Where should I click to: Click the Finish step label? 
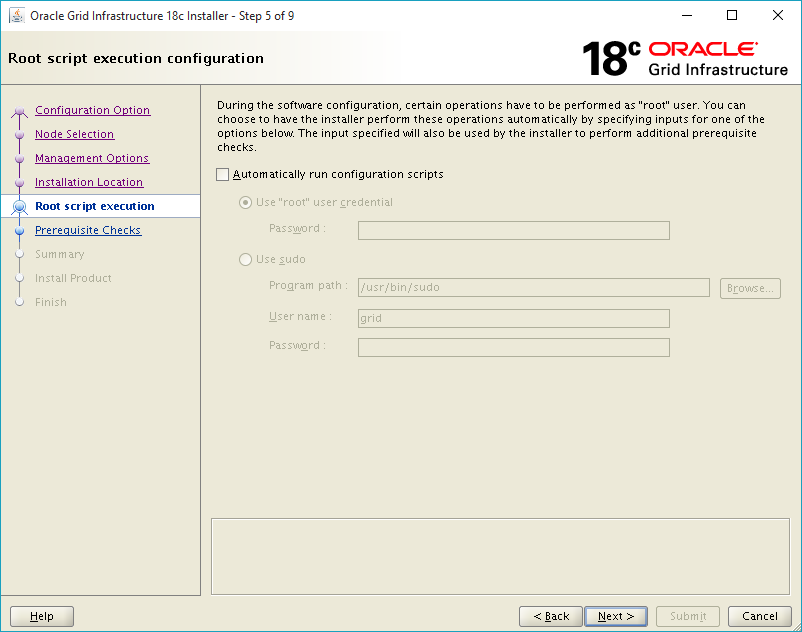tap(51, 302)
